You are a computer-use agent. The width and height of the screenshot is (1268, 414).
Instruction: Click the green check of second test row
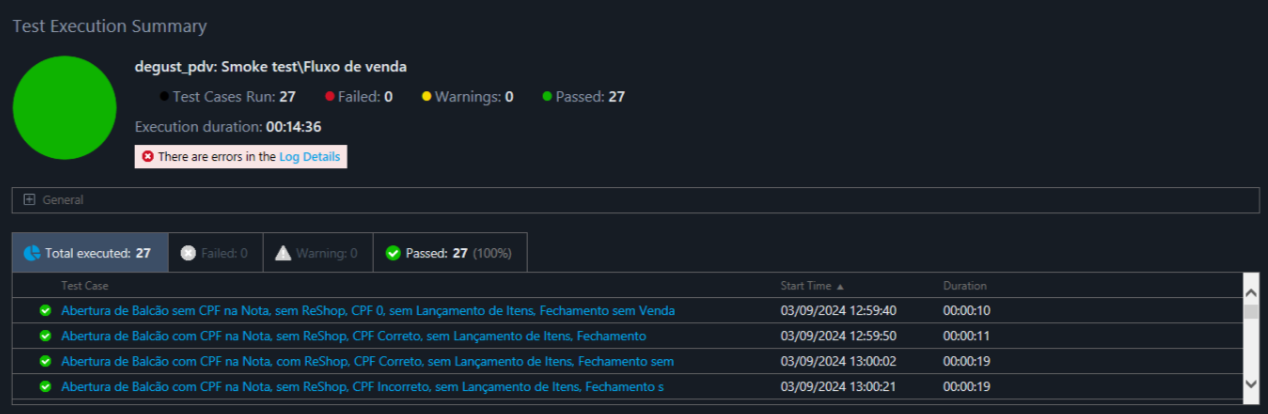coord(45,336)
